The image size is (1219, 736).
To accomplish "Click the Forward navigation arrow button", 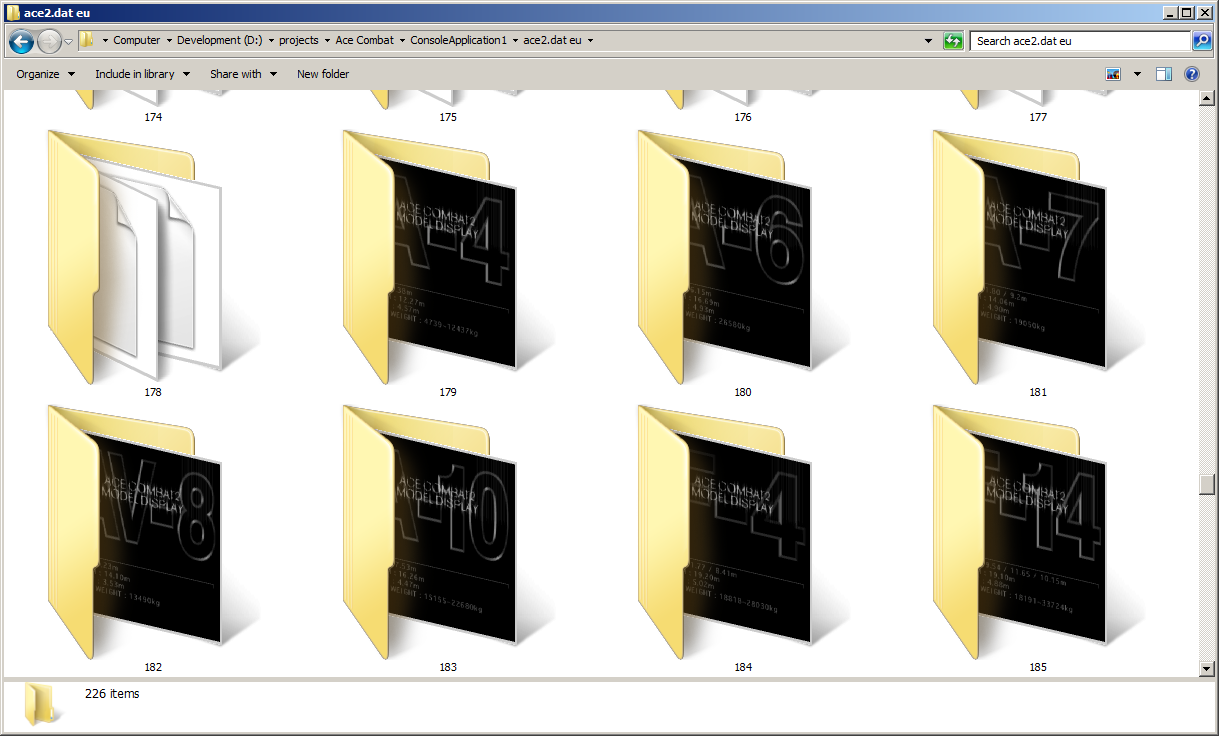I will click(x=49, y=41).
